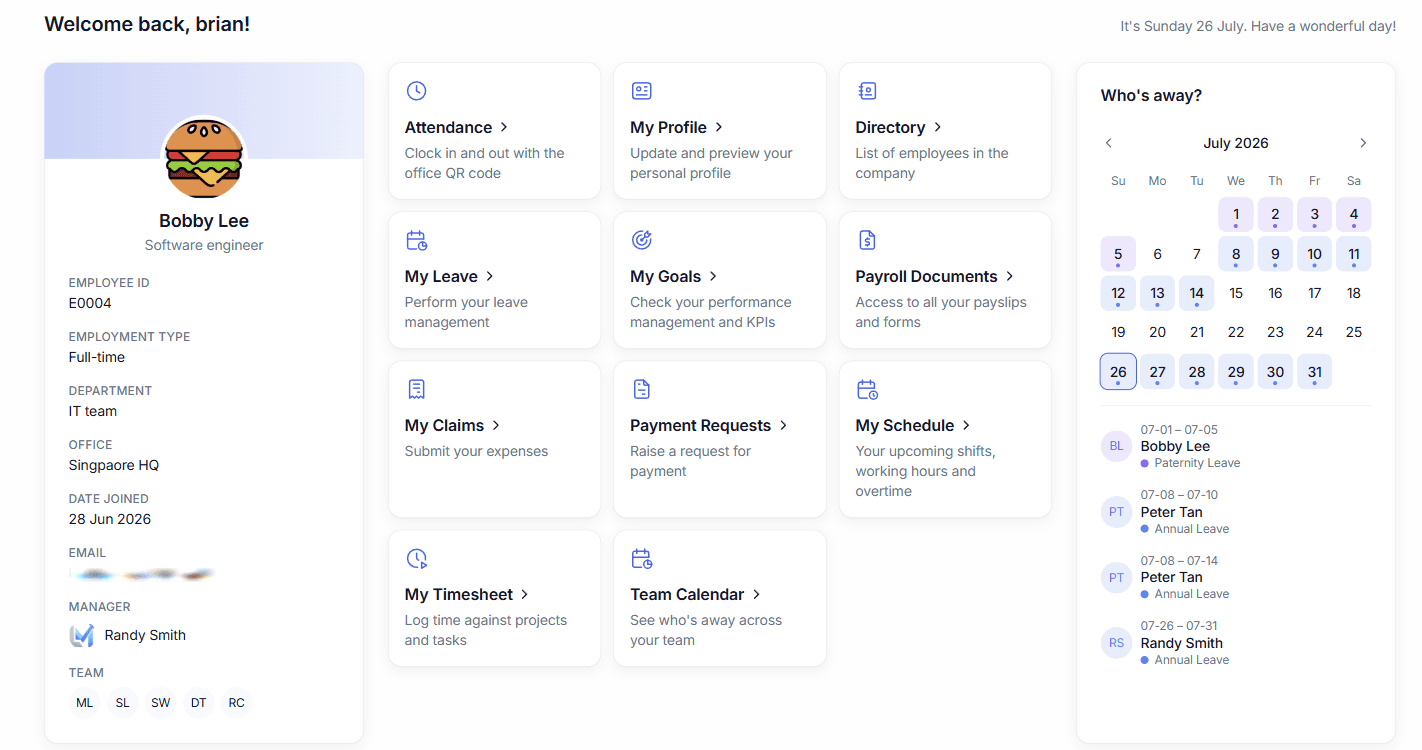Click the PT avatar for leave 07-08 – 07-14
Viewport: 1422px width, 750px height.
click(x=1116, y=577)
